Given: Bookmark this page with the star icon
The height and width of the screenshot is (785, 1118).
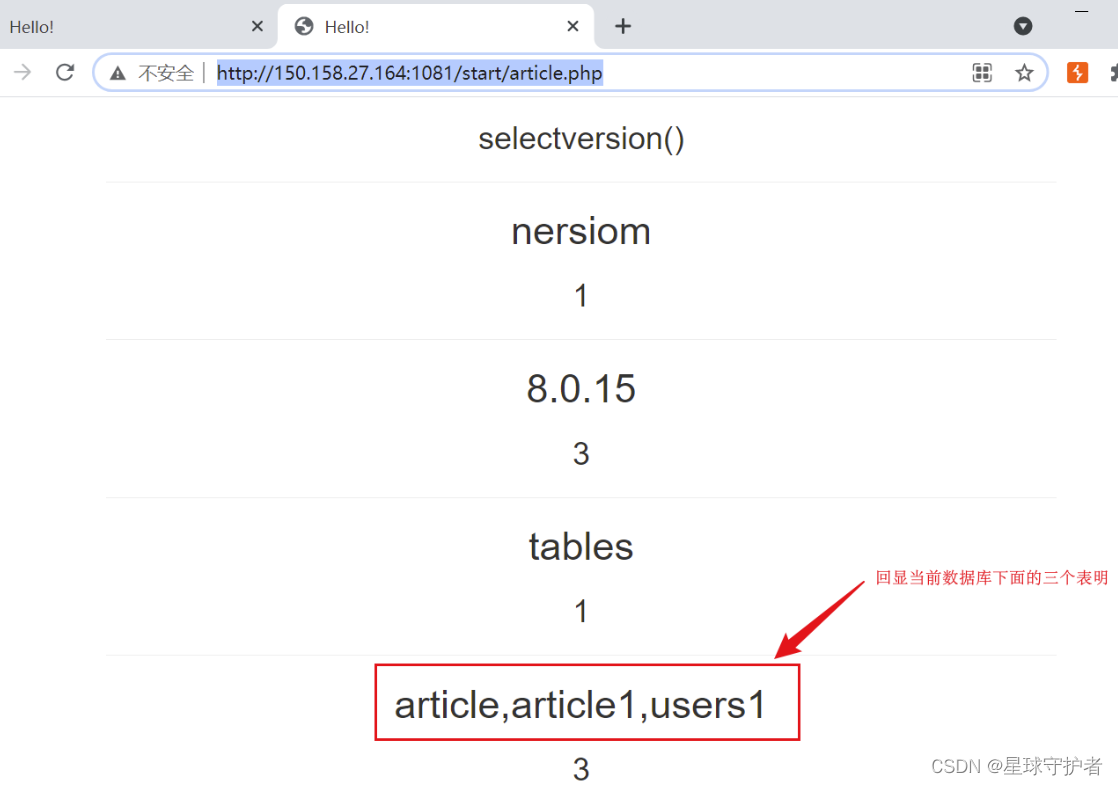Looking at the screenshot, I should point(1024,72).
